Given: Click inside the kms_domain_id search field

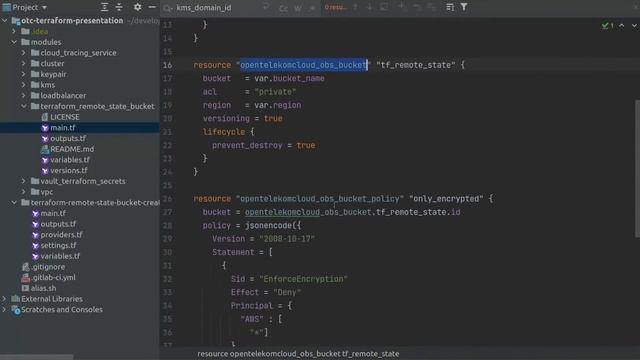Looking at the screenshot, I should coord(216,8).
